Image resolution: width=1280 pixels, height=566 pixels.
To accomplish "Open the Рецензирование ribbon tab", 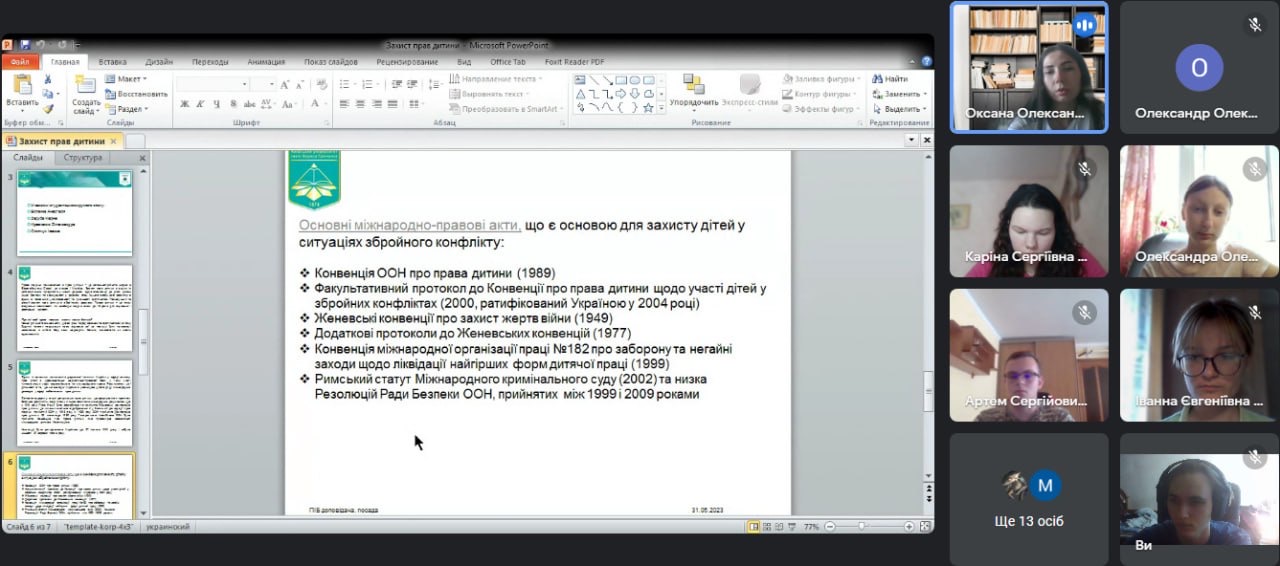I will [x=407, y=62].
